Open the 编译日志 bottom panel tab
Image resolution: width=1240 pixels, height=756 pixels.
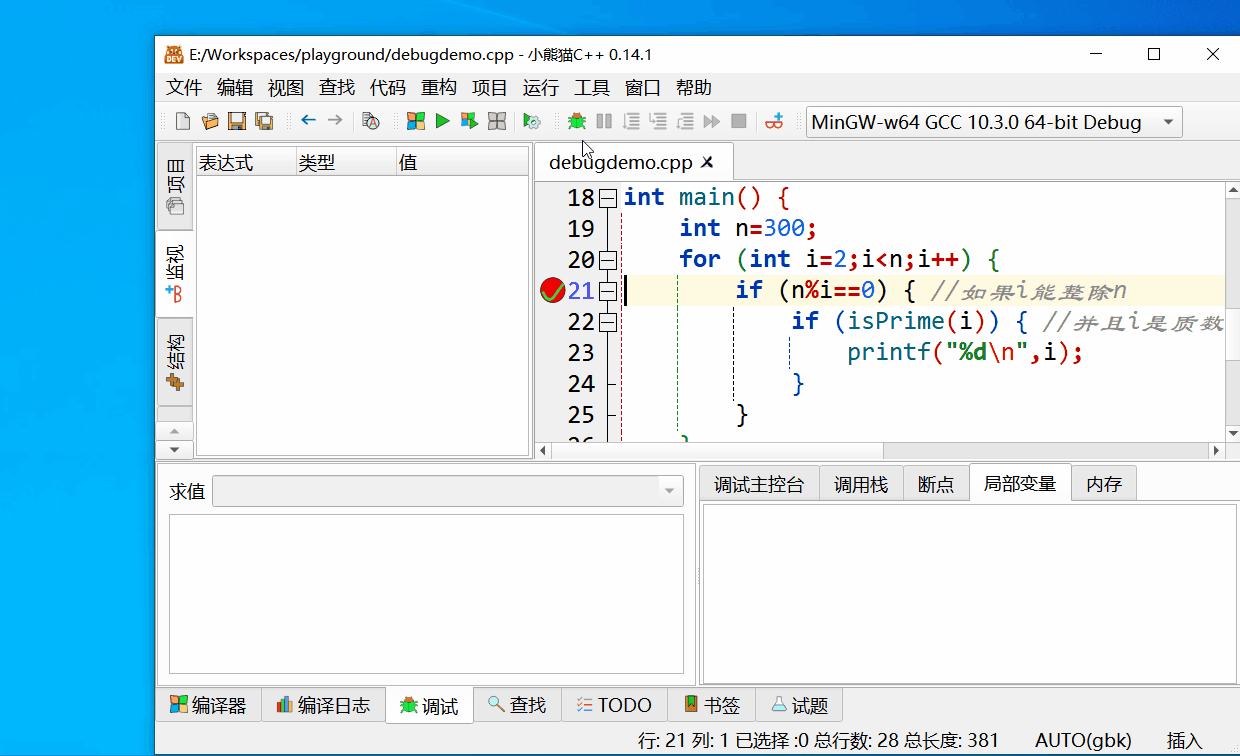pos(323,705)
